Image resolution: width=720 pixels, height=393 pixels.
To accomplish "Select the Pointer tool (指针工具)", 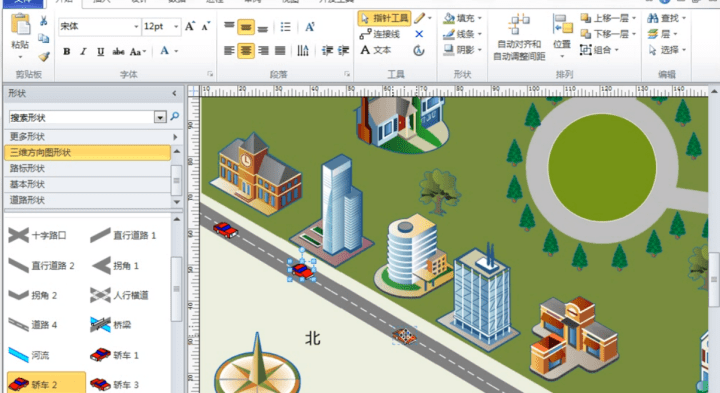I will coord(384,18).
